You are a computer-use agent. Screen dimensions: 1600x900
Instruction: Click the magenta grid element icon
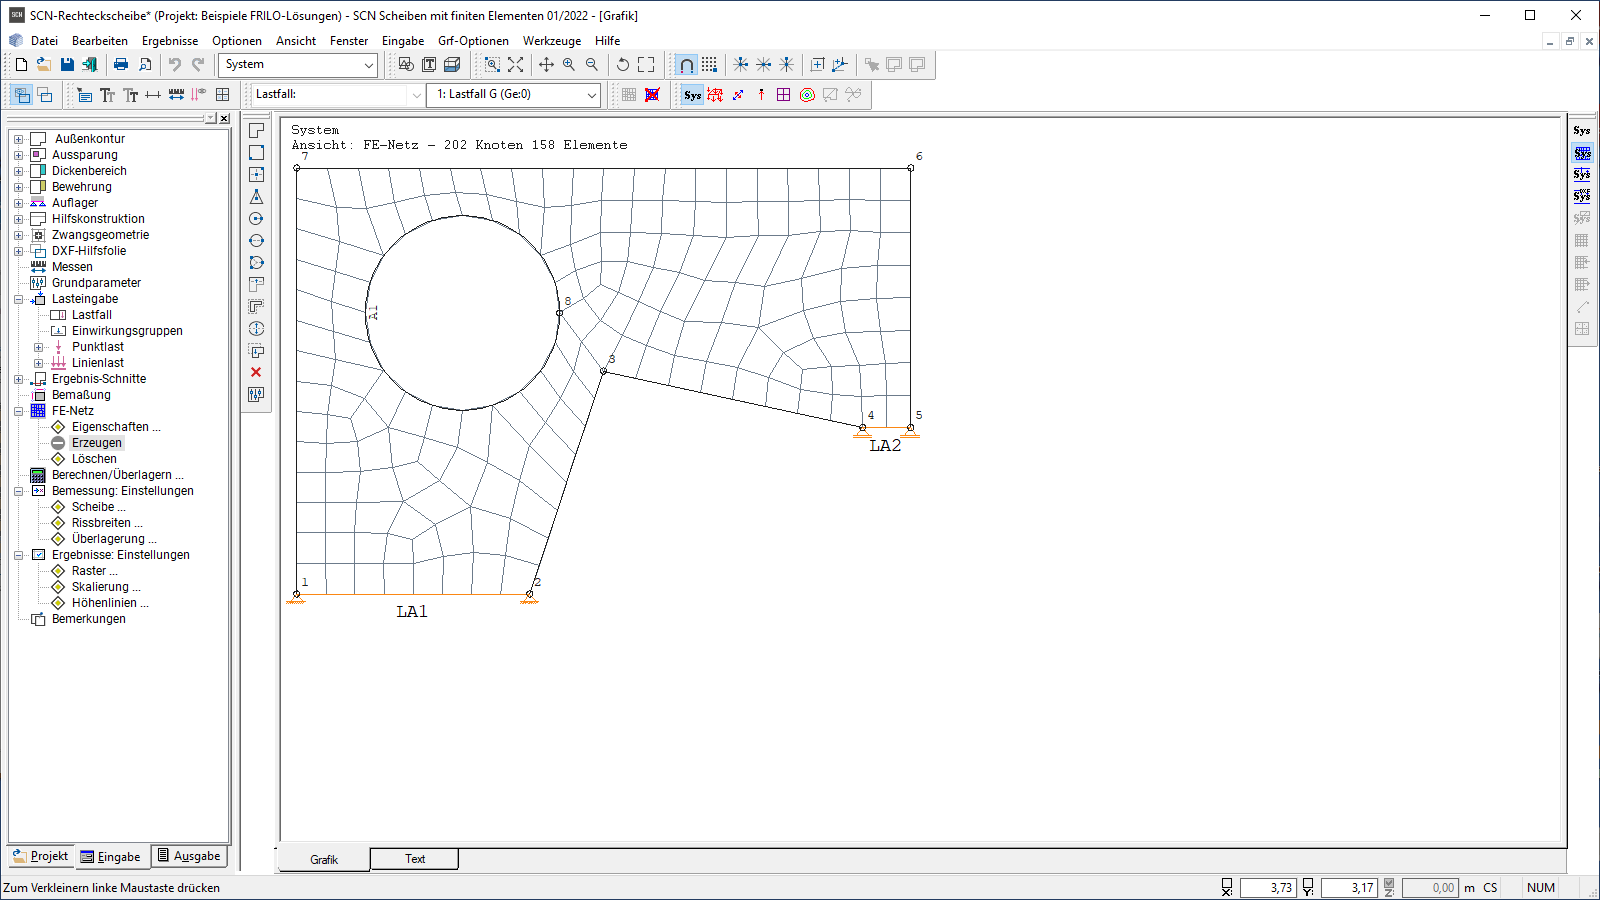click(x=784, y=95)
